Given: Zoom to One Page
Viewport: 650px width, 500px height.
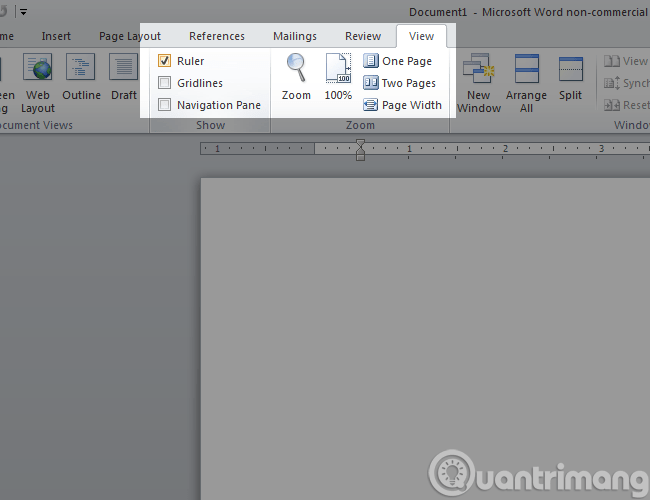Looking at the screenshot, I should coord(398,61).
